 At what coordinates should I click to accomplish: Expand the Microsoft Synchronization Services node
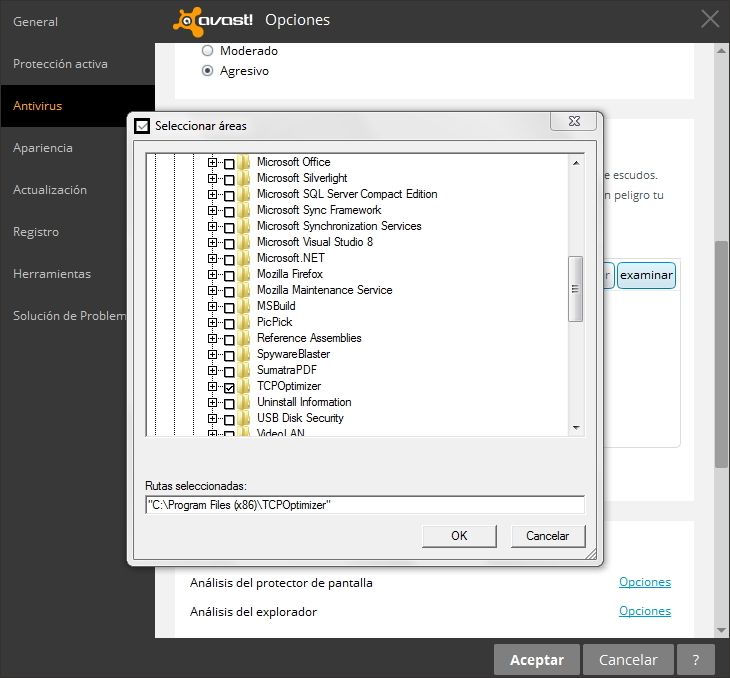[212, 226]
